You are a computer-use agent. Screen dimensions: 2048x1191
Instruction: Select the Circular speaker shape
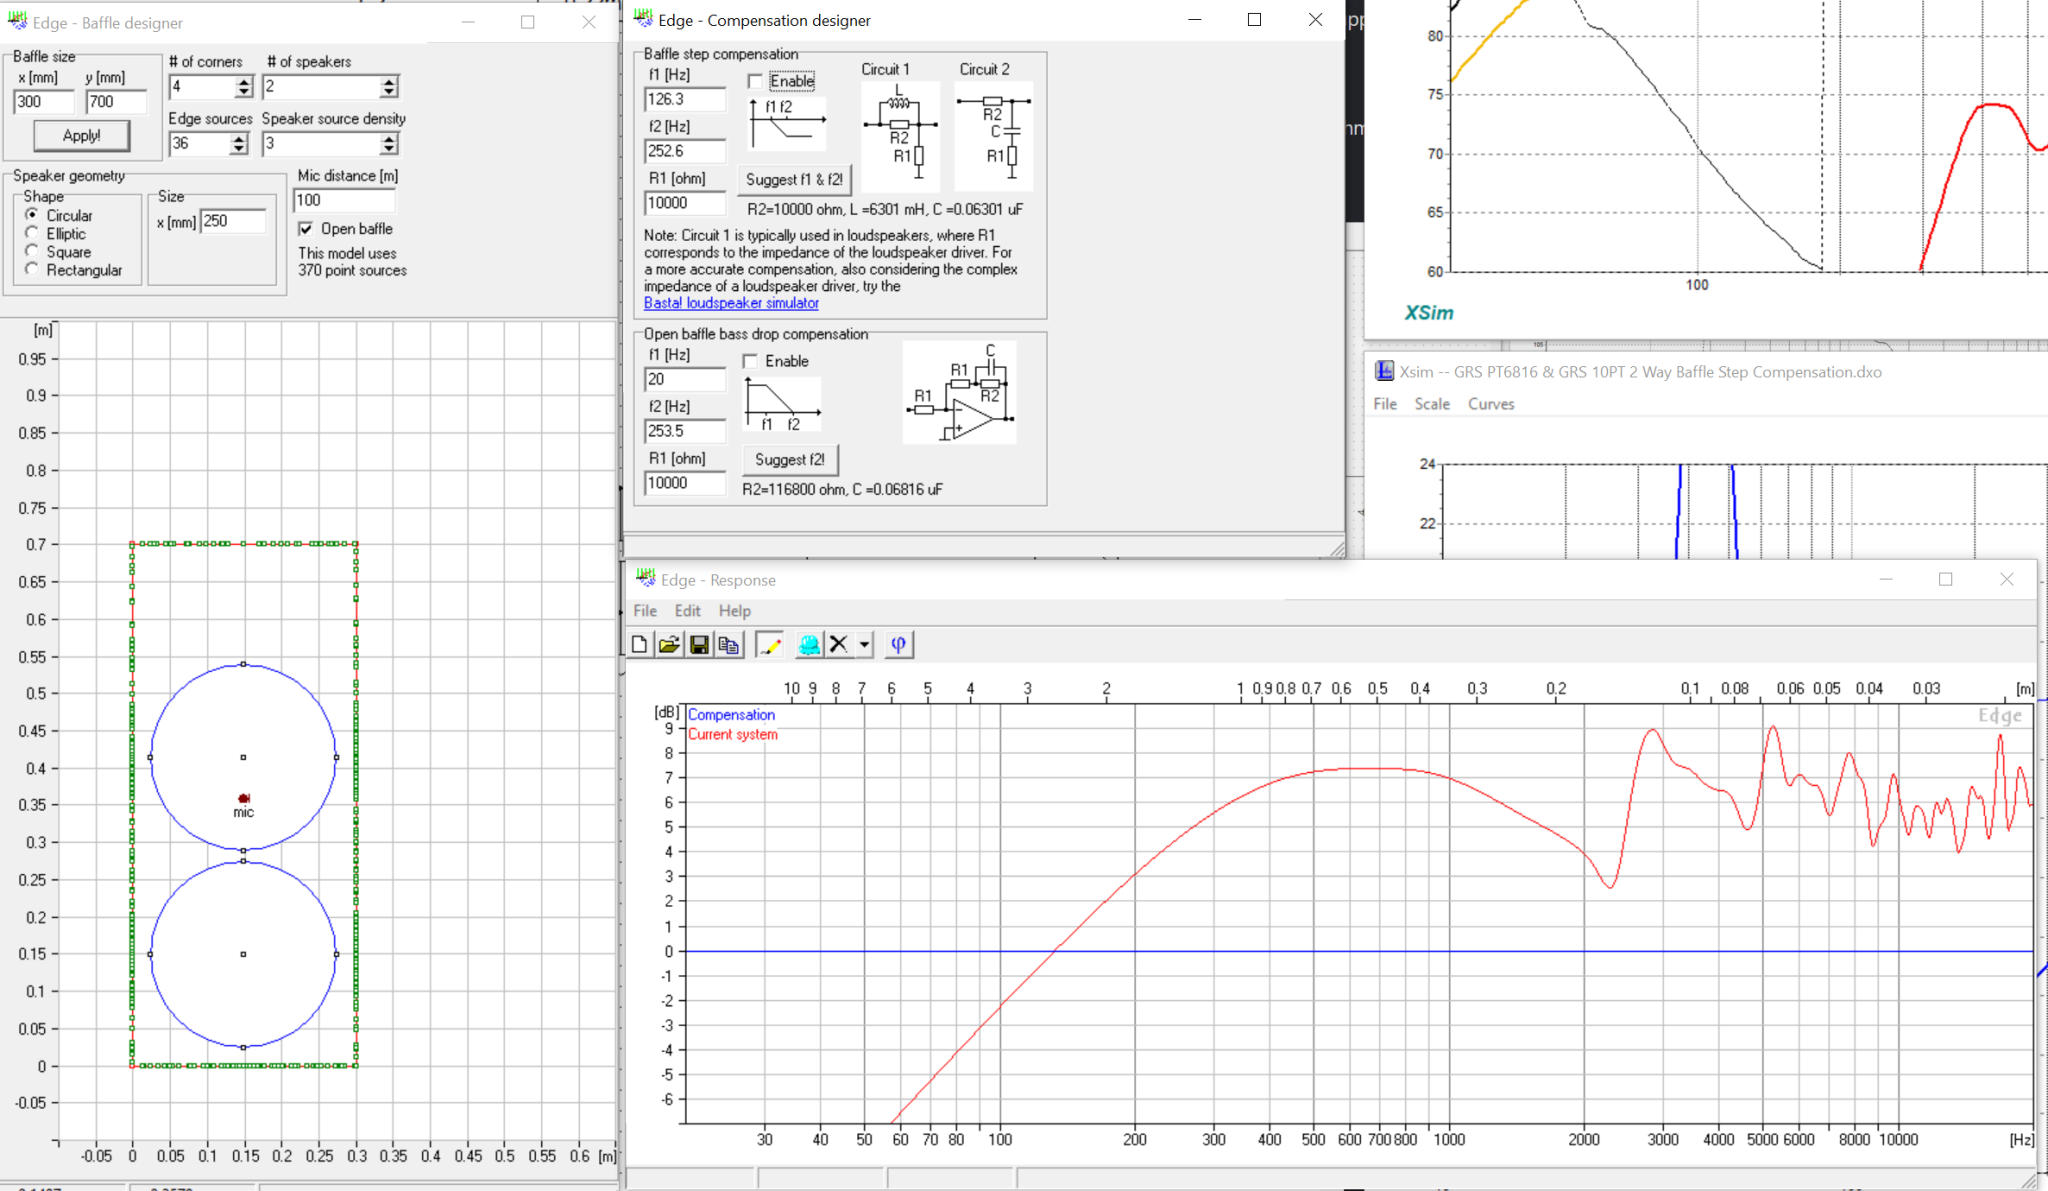[x=32, y=215]
